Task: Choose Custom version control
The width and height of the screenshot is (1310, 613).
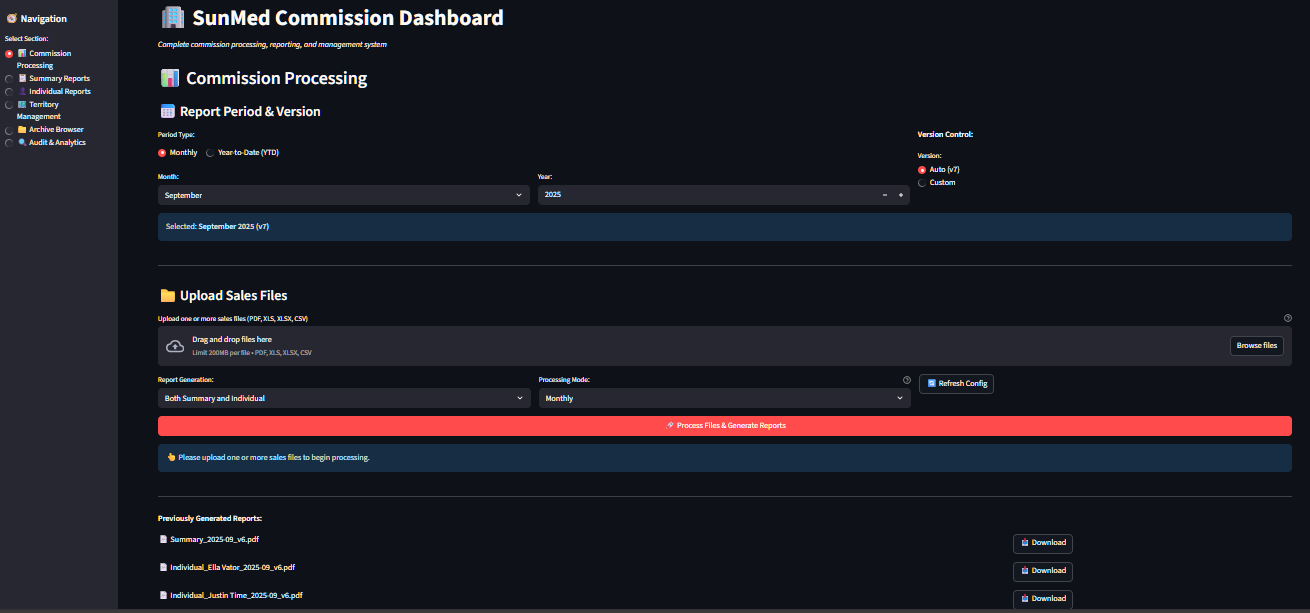Action: (x=923, y=182)
